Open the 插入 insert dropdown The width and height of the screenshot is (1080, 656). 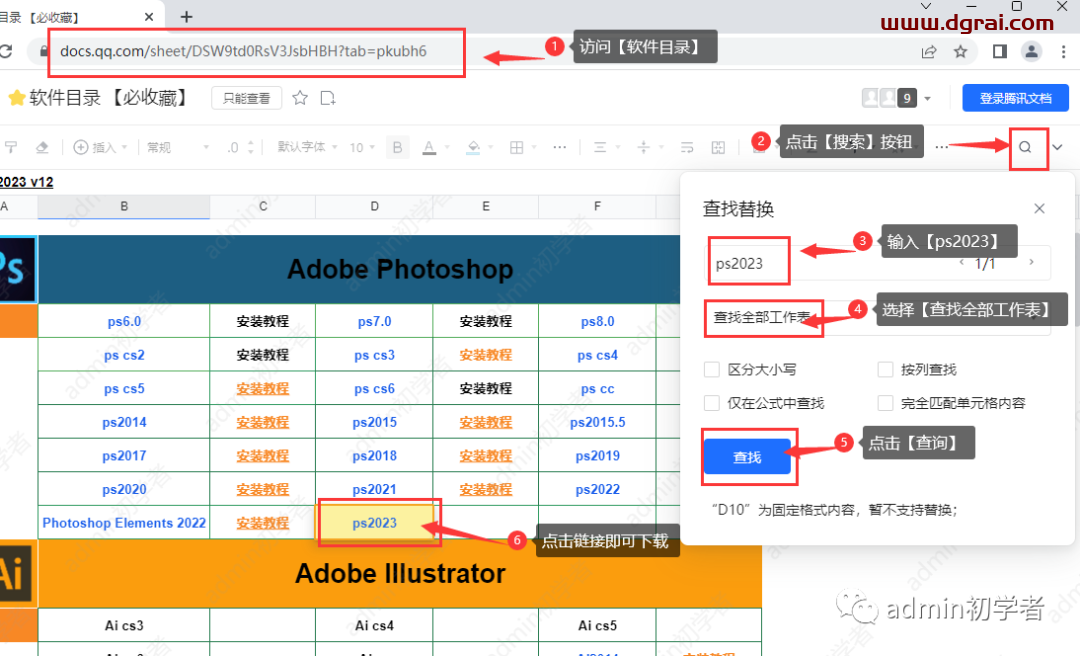(101, 147)
